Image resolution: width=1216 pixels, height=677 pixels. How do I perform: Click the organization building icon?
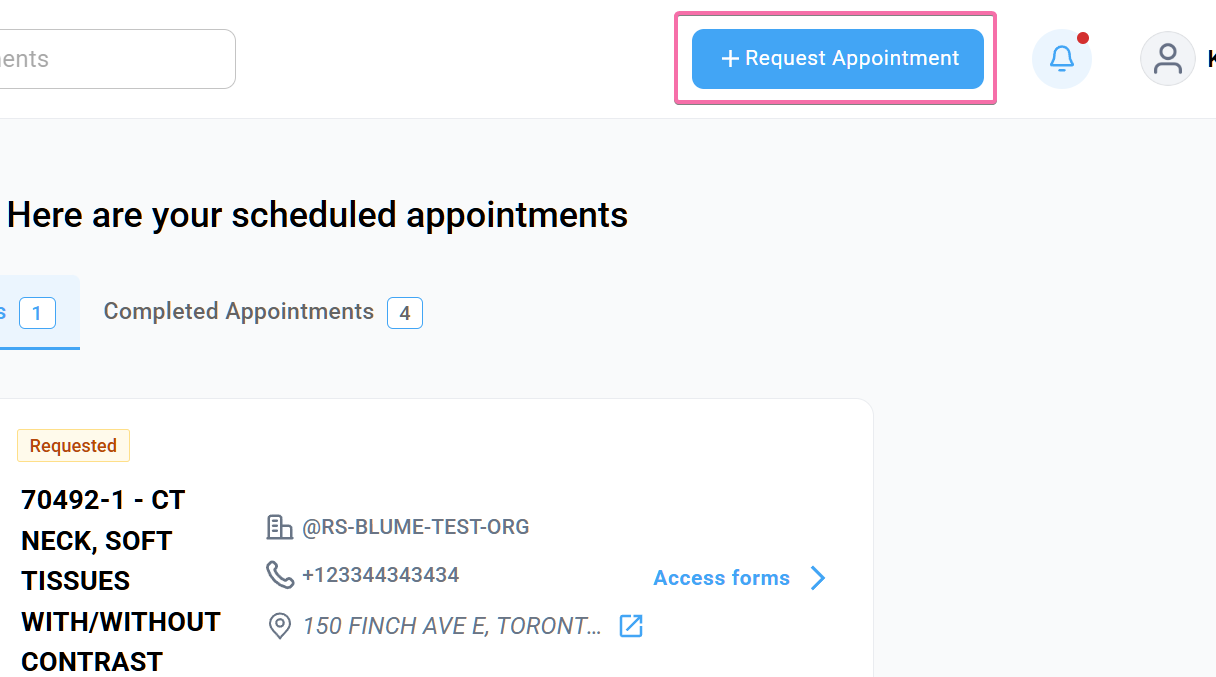pos(279,527)
